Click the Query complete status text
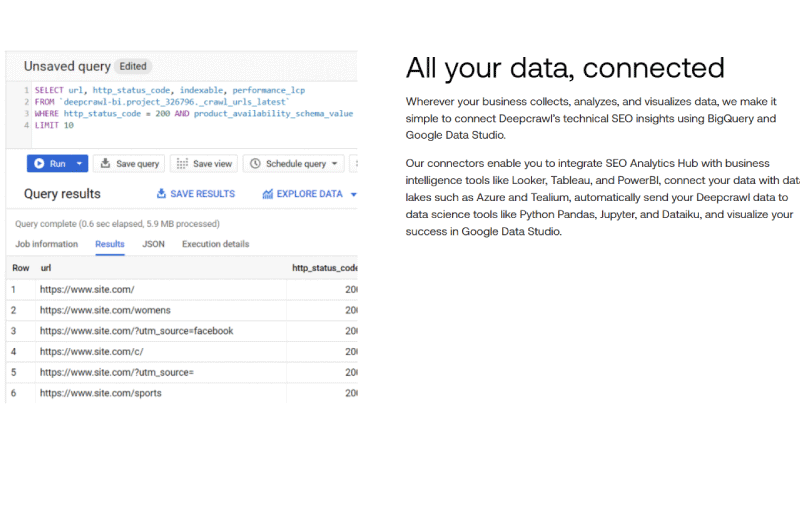The width and height of the screenshot is (800, 530). (117, 224)
